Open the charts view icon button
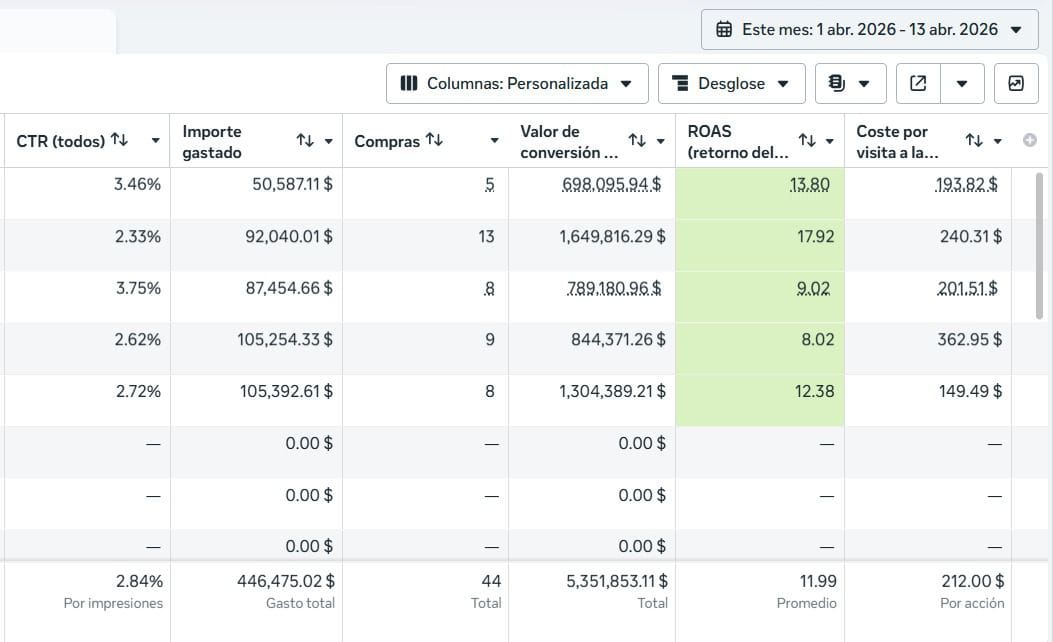 point(1016,83)
